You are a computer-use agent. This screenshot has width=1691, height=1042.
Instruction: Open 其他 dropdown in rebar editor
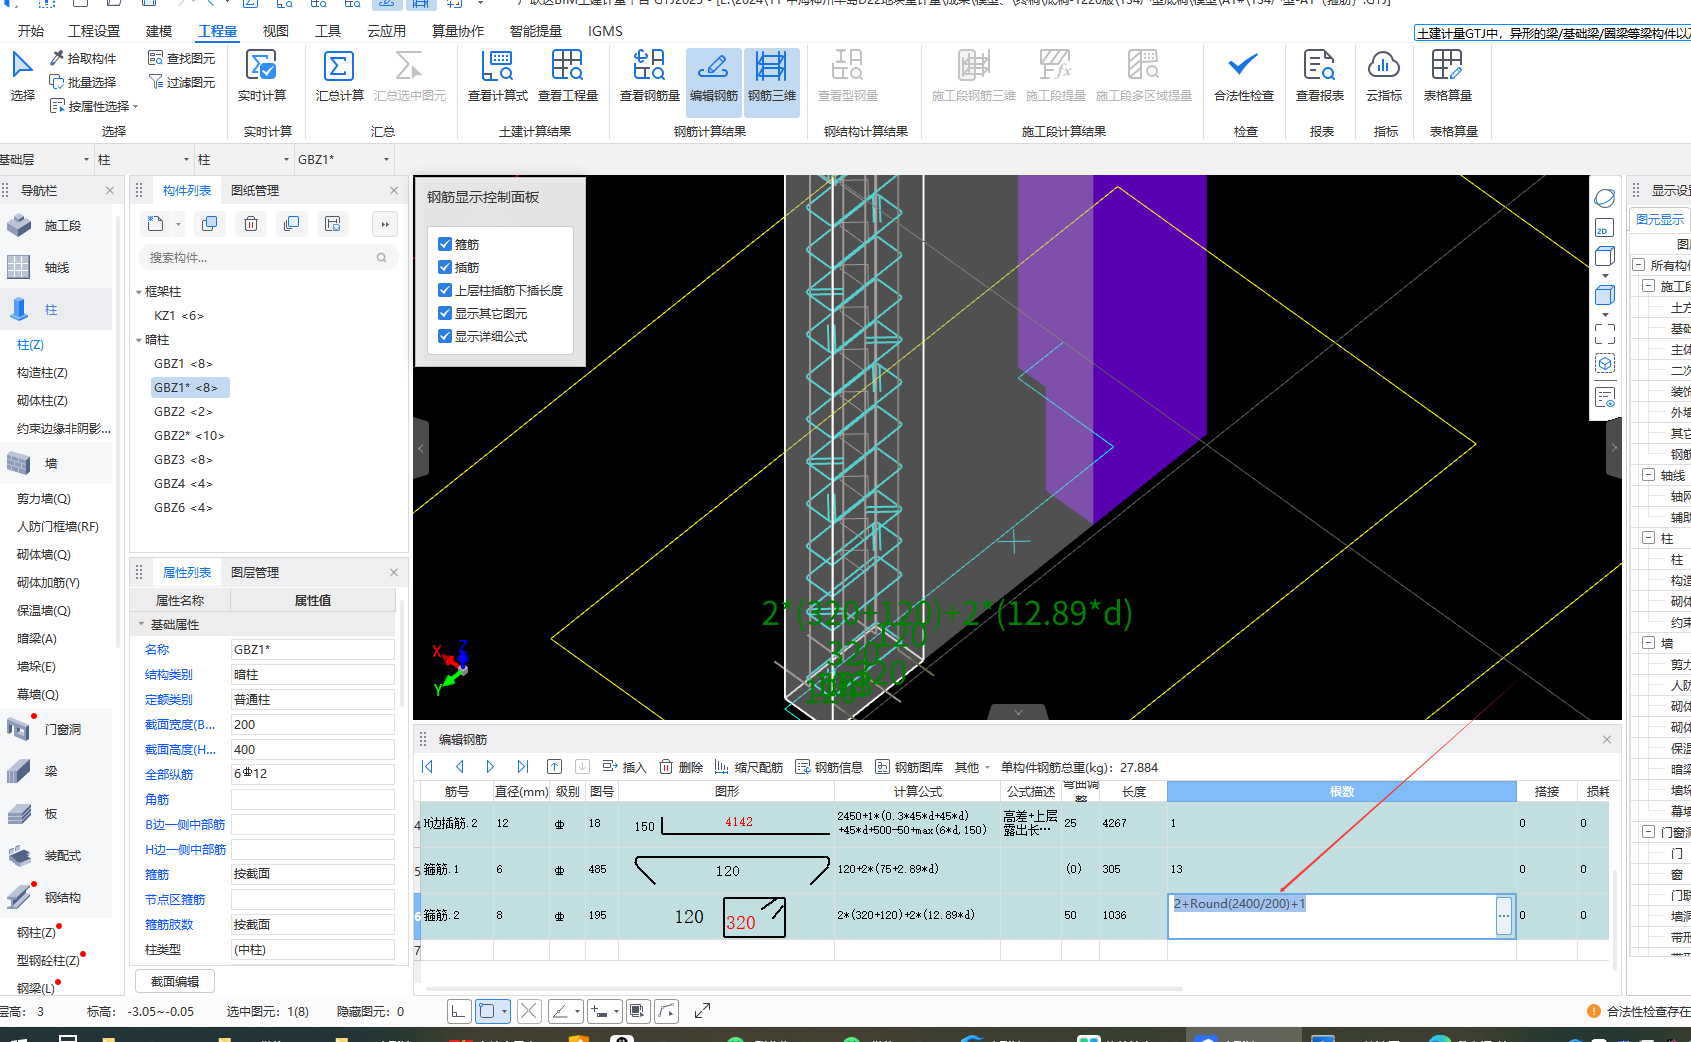coord(972,767)
